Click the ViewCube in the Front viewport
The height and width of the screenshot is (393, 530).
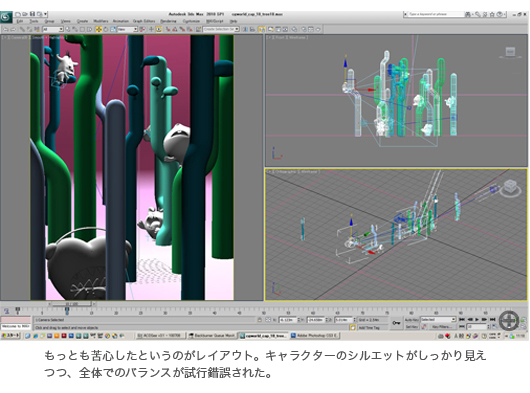click(x=510, y=52)
